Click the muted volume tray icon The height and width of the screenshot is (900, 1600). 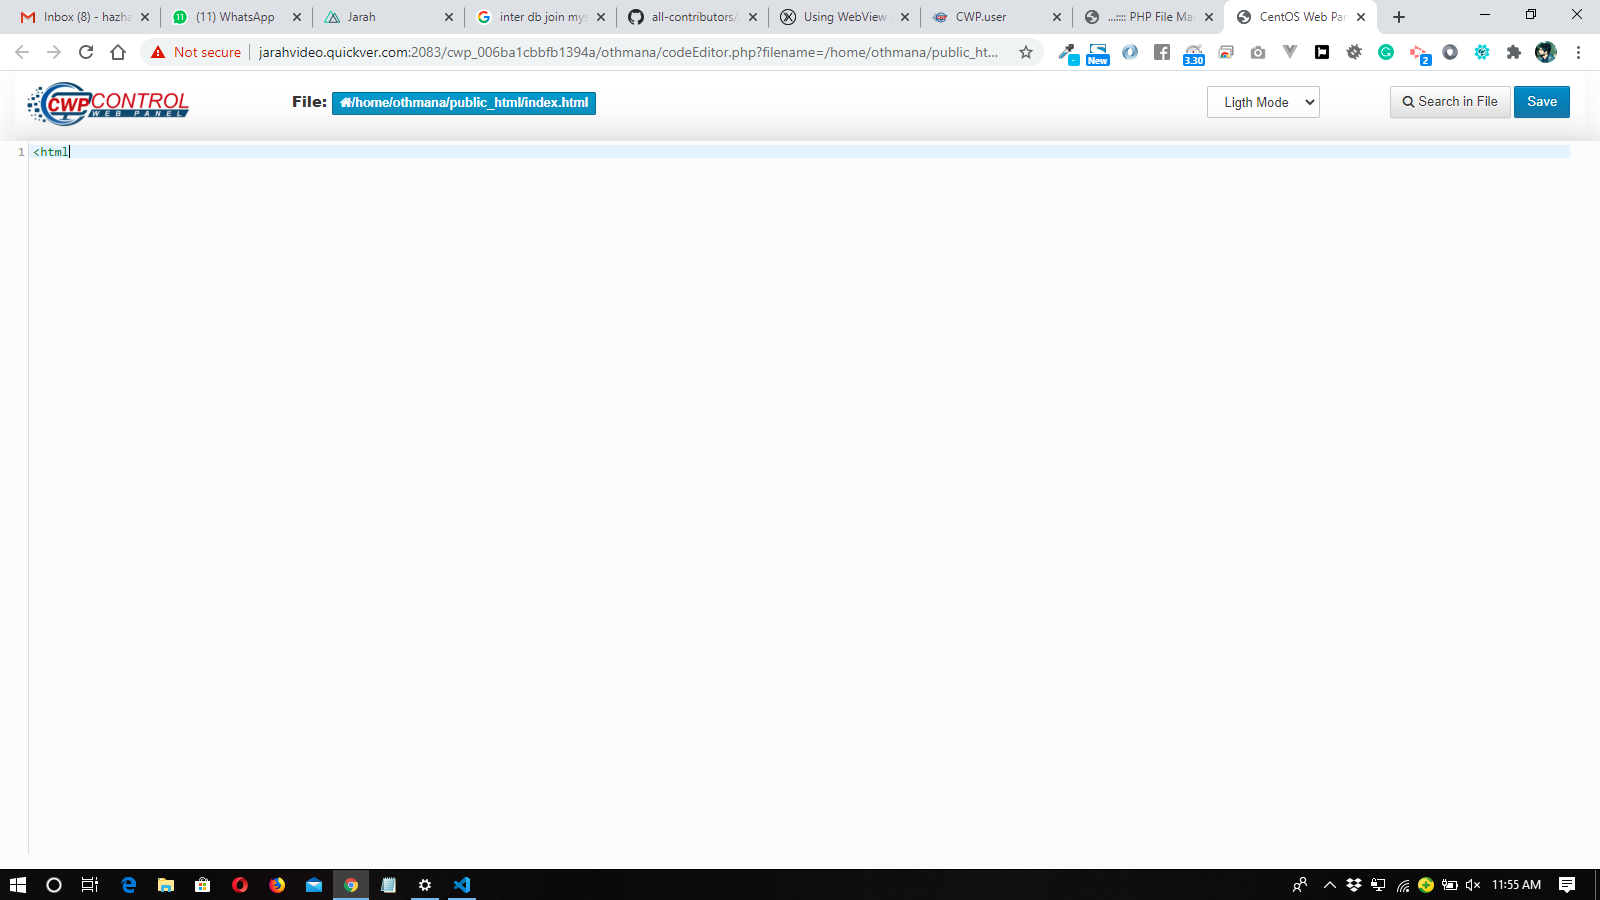tap(1472, 885)
